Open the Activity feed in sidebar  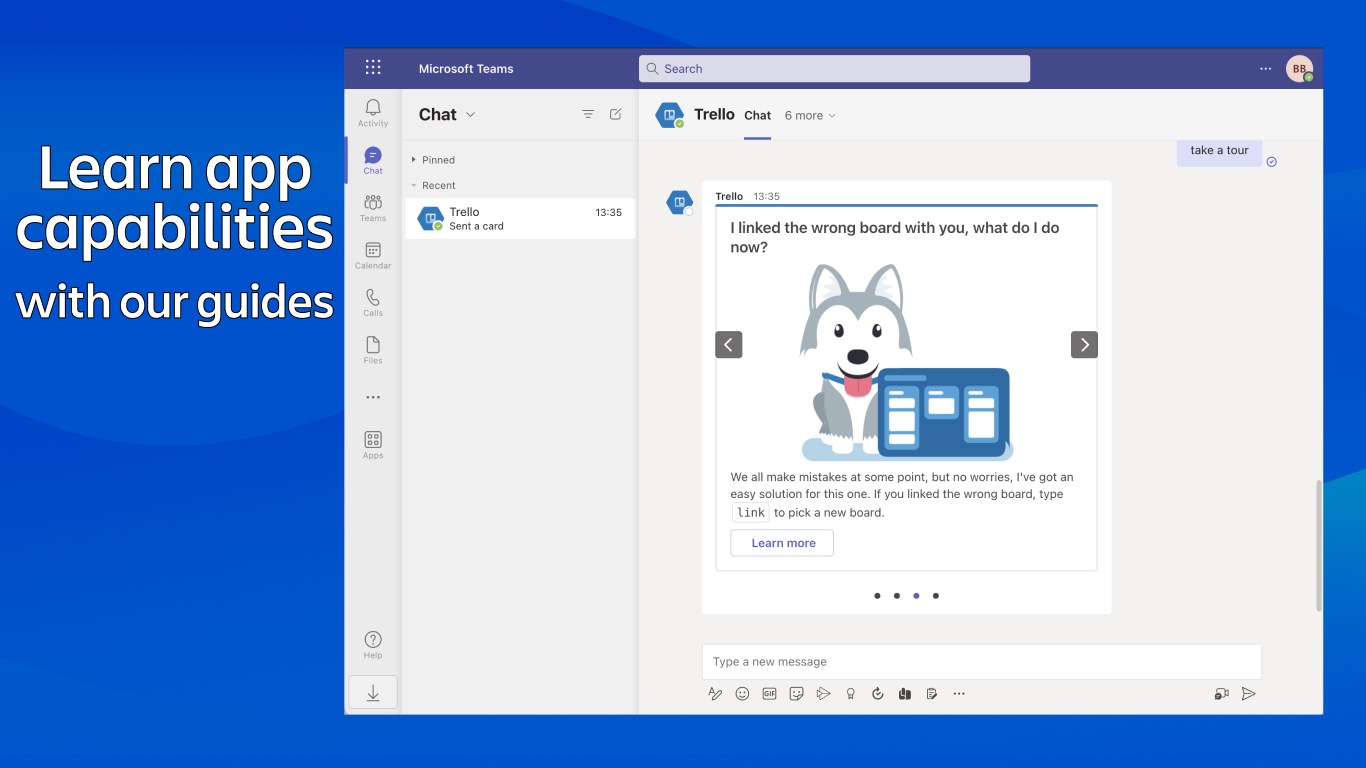373,113
